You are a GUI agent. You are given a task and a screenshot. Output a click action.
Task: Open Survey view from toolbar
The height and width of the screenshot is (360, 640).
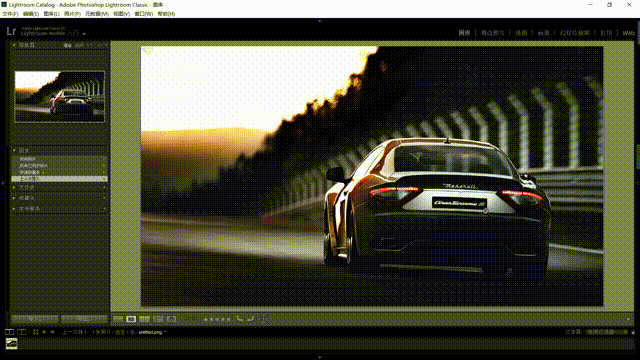click(158, 319)
